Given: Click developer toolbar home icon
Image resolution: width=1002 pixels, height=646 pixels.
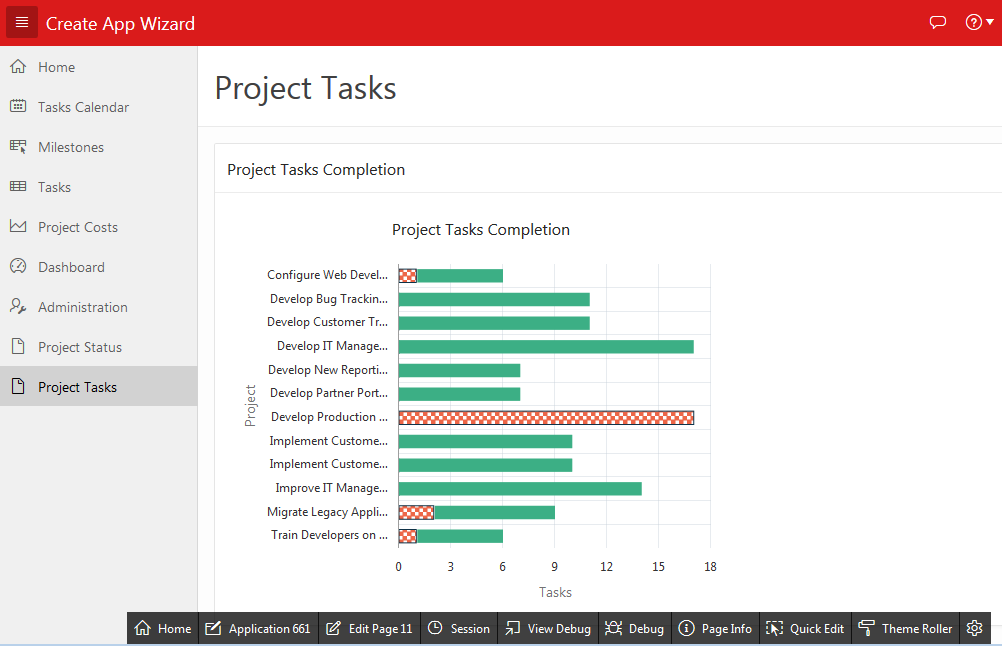Looking at the screenshot, I should coord(143,628).
